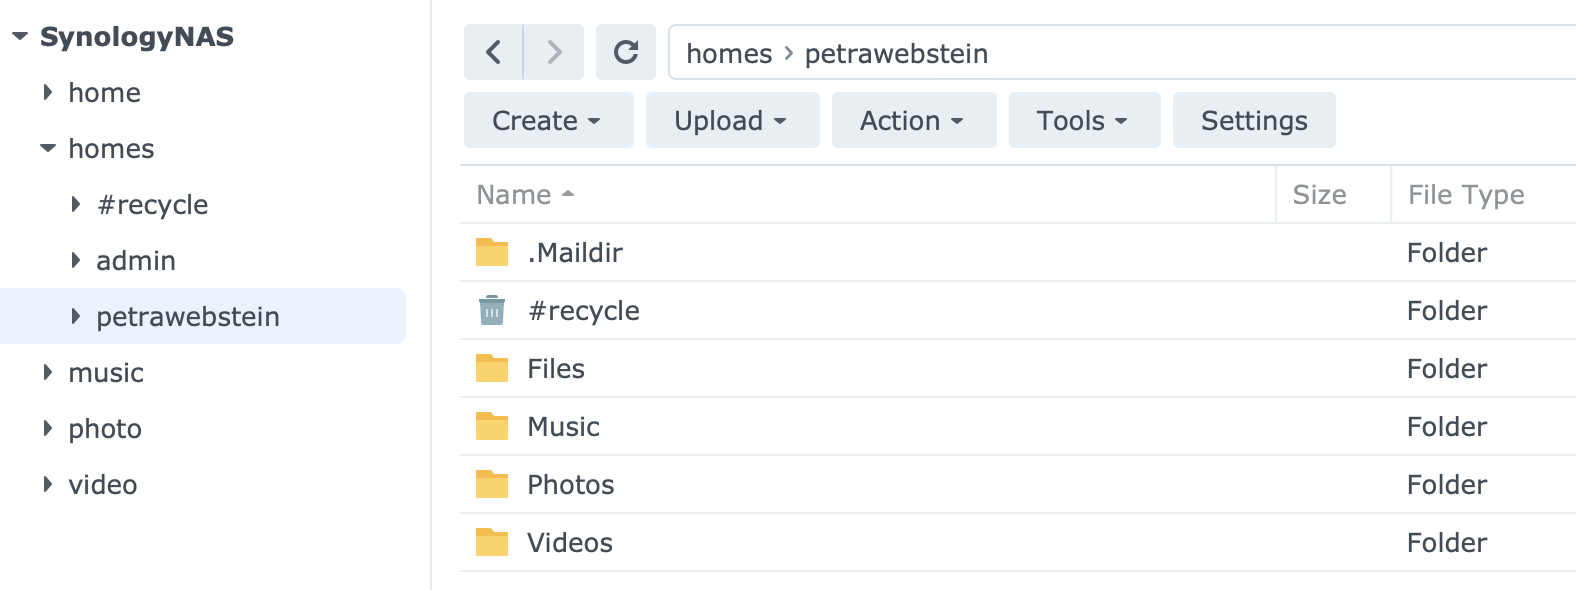Click the forward navigation arrow
1576x590 pixels.
(x=554, y=52)
